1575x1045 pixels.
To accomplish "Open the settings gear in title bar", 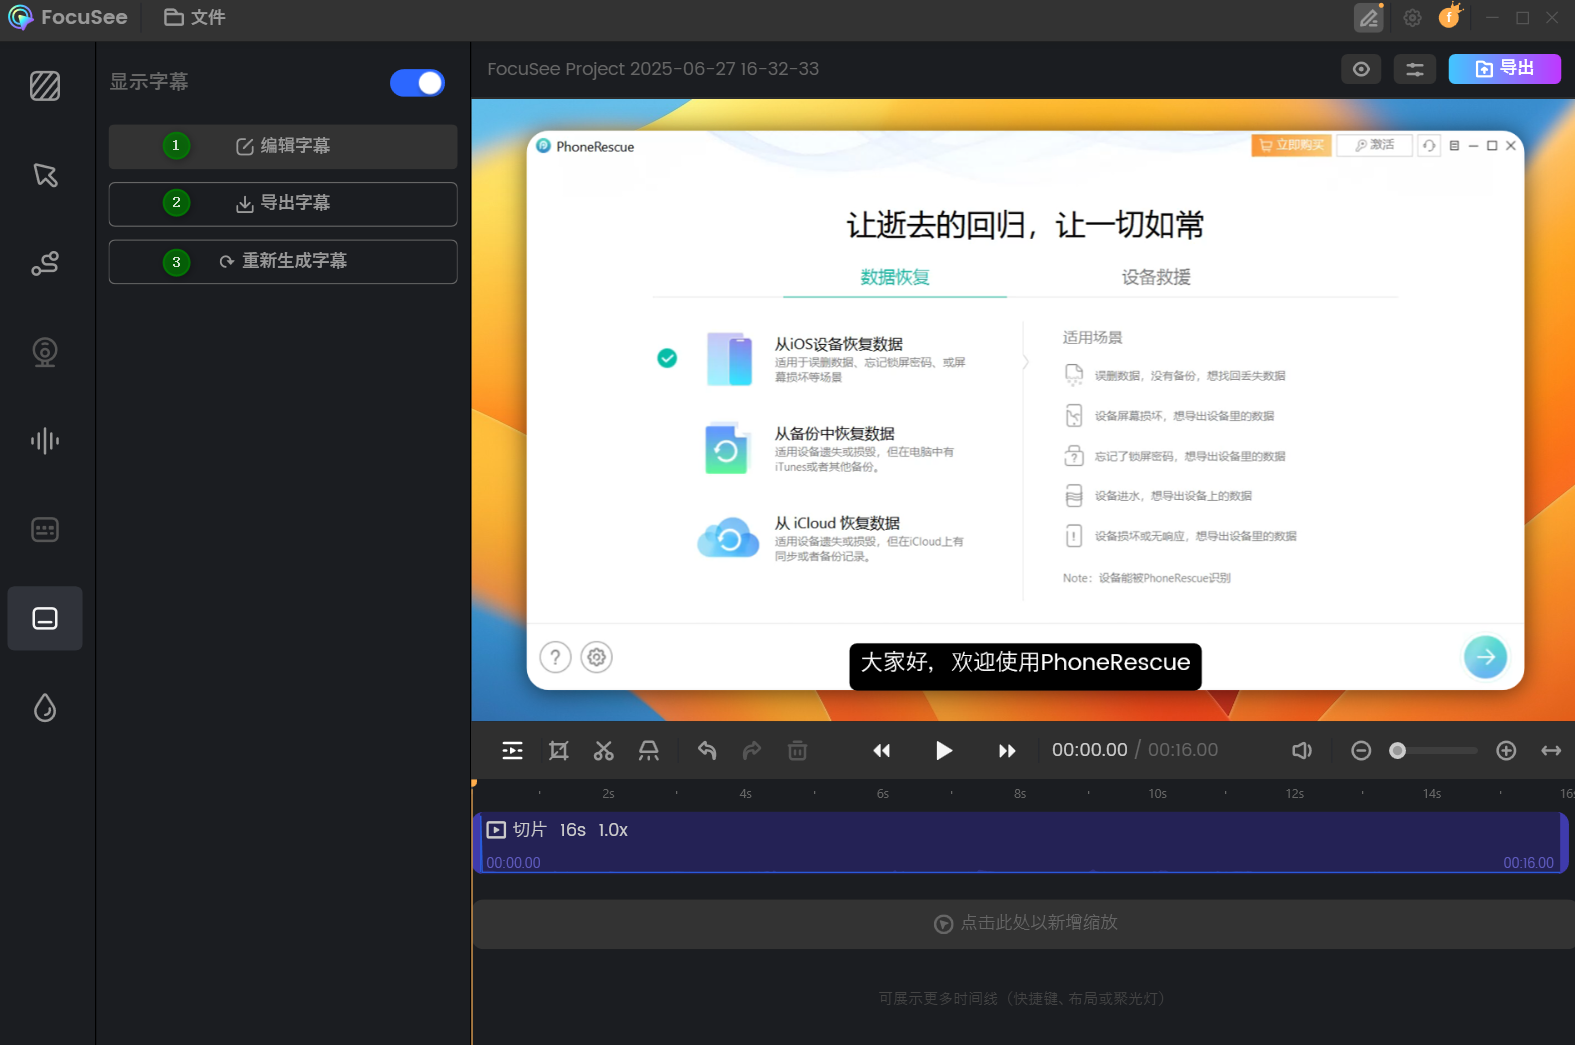I will coord(1412,17).
